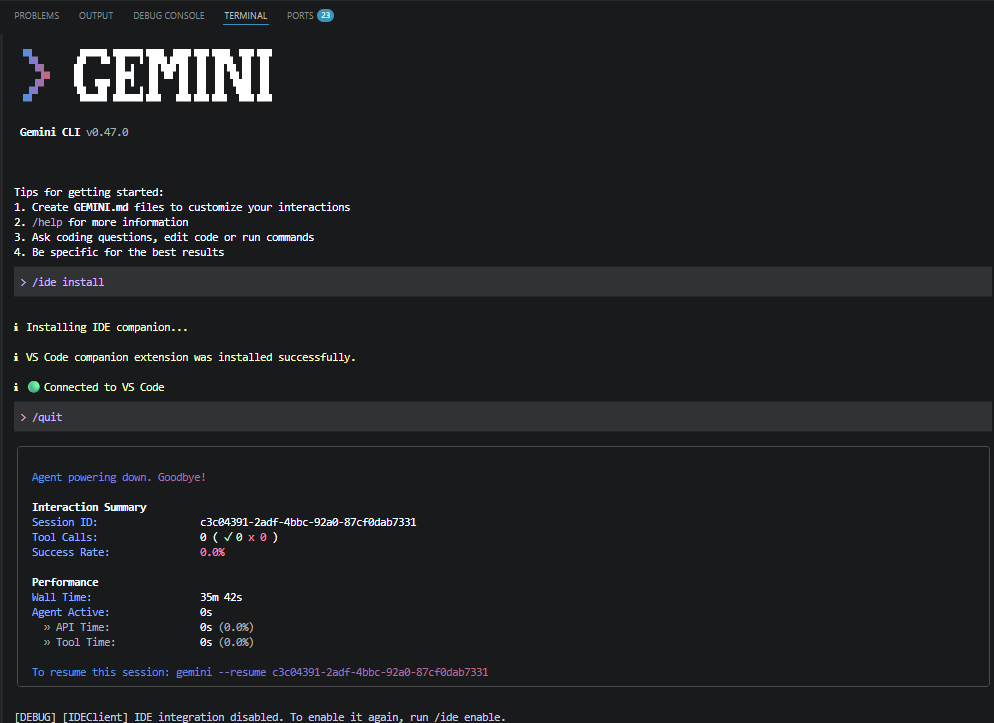Click the session ID in the resume command
The image size is (994, 723).
coord(380,672)
